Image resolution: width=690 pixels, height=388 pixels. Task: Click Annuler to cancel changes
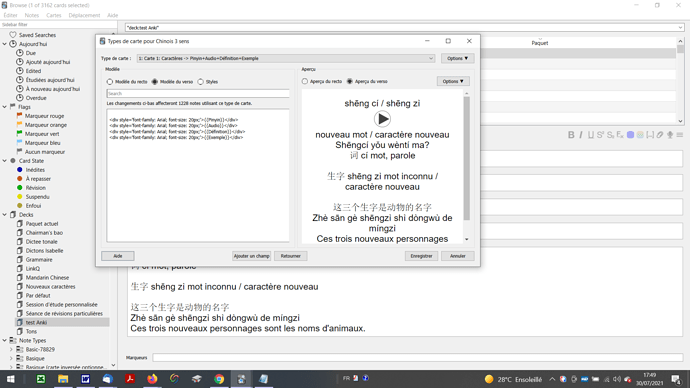pos(458,256)
